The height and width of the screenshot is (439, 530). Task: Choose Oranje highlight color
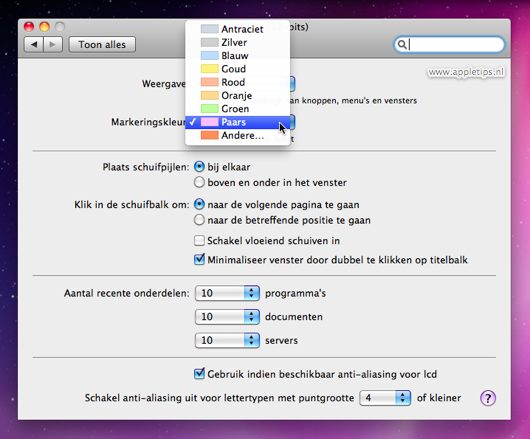[238, 95]
